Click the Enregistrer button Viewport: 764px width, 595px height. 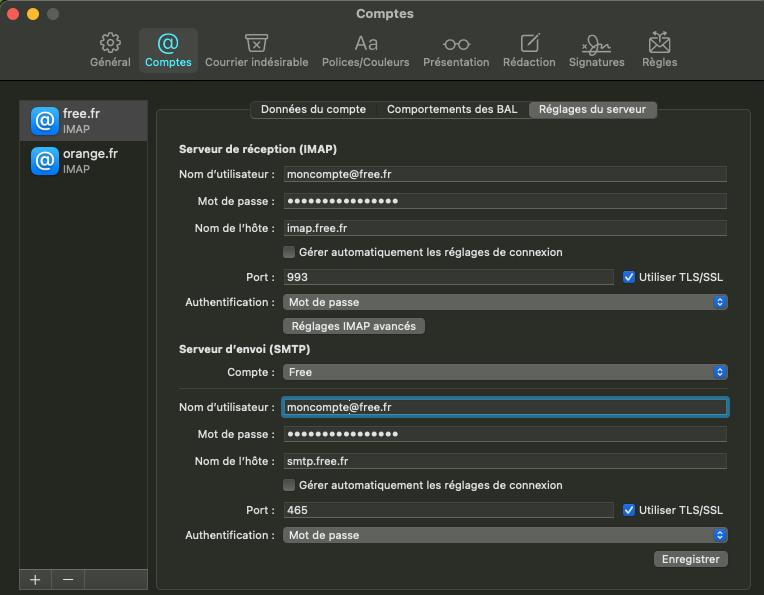(x=690, y=559)
